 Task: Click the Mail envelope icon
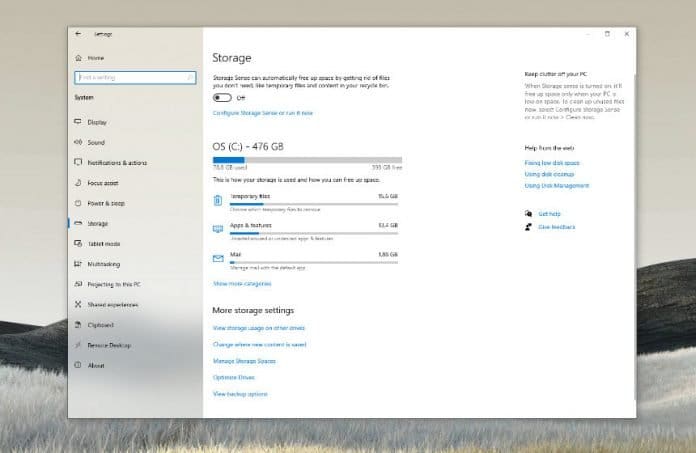(x=218, y=258)
